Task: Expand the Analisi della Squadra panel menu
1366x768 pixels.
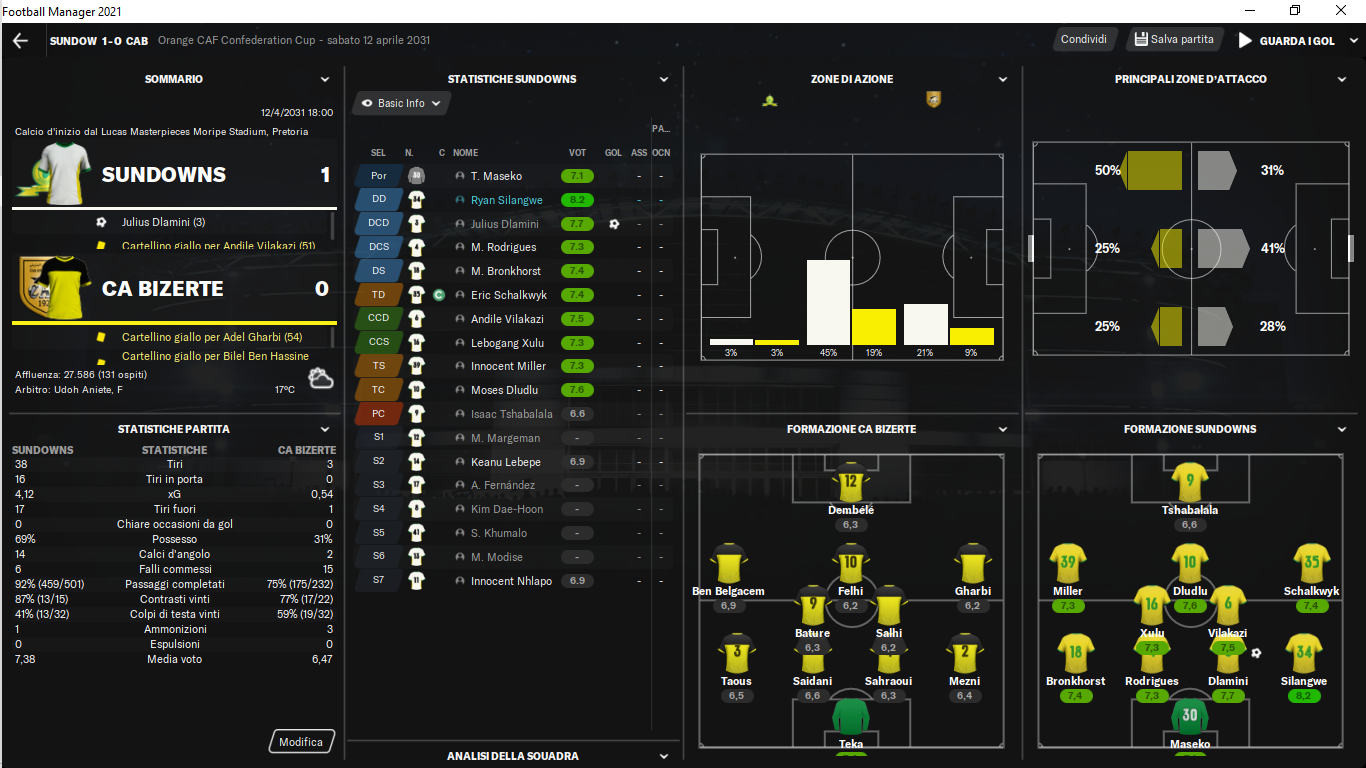Action: click(665, 756)
